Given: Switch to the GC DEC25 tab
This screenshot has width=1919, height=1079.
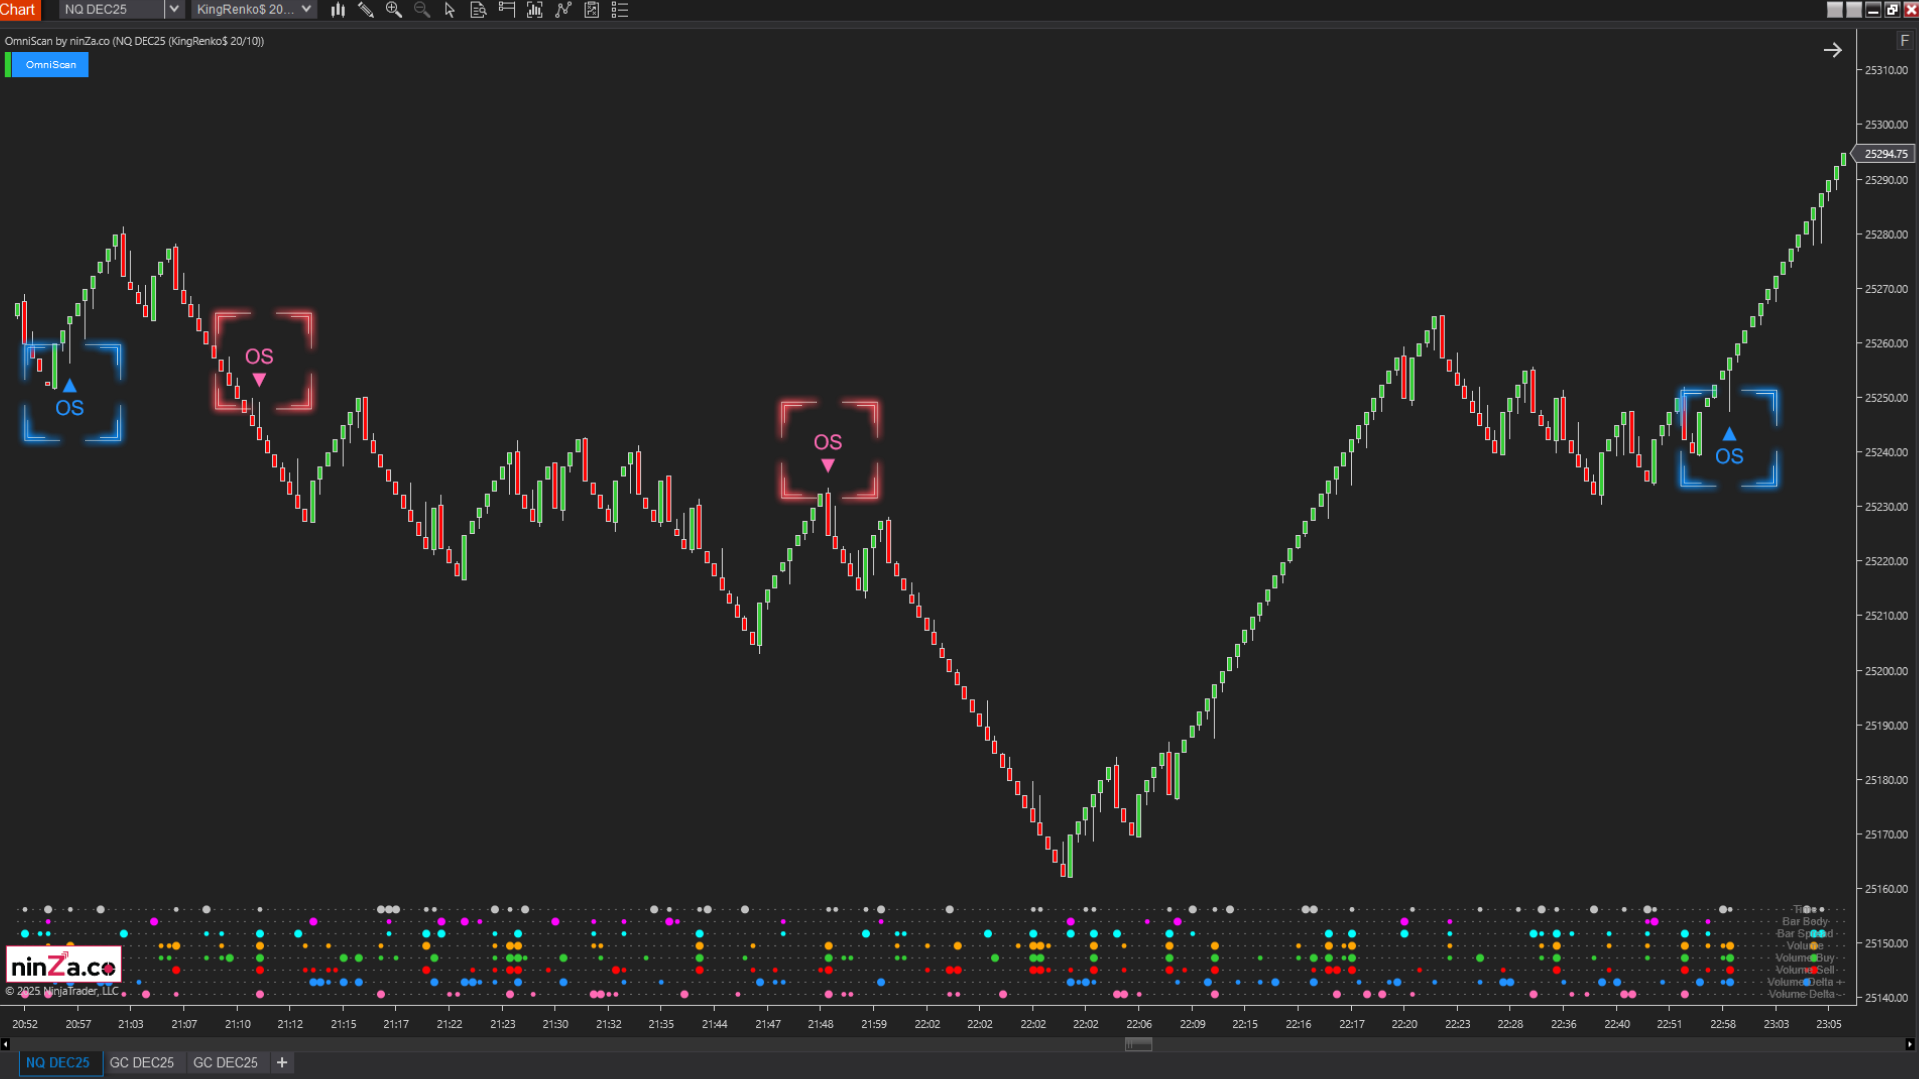Looking at the screenshot, I should click(142, 1062).
